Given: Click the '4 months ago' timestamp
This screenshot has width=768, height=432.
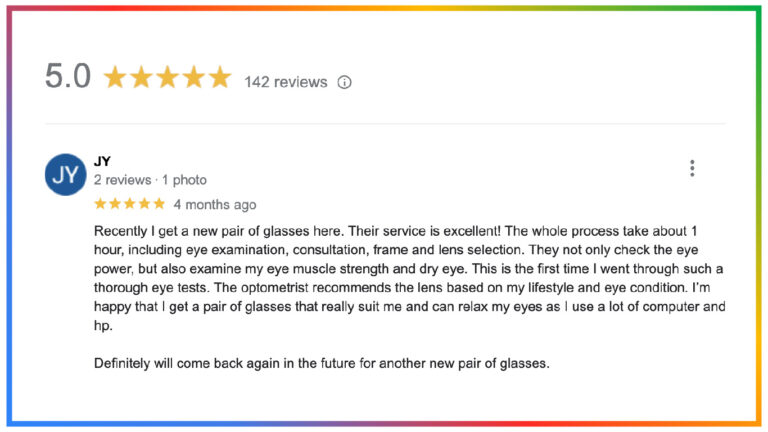Looking at the screenshot, I should [x=215, y=205].
